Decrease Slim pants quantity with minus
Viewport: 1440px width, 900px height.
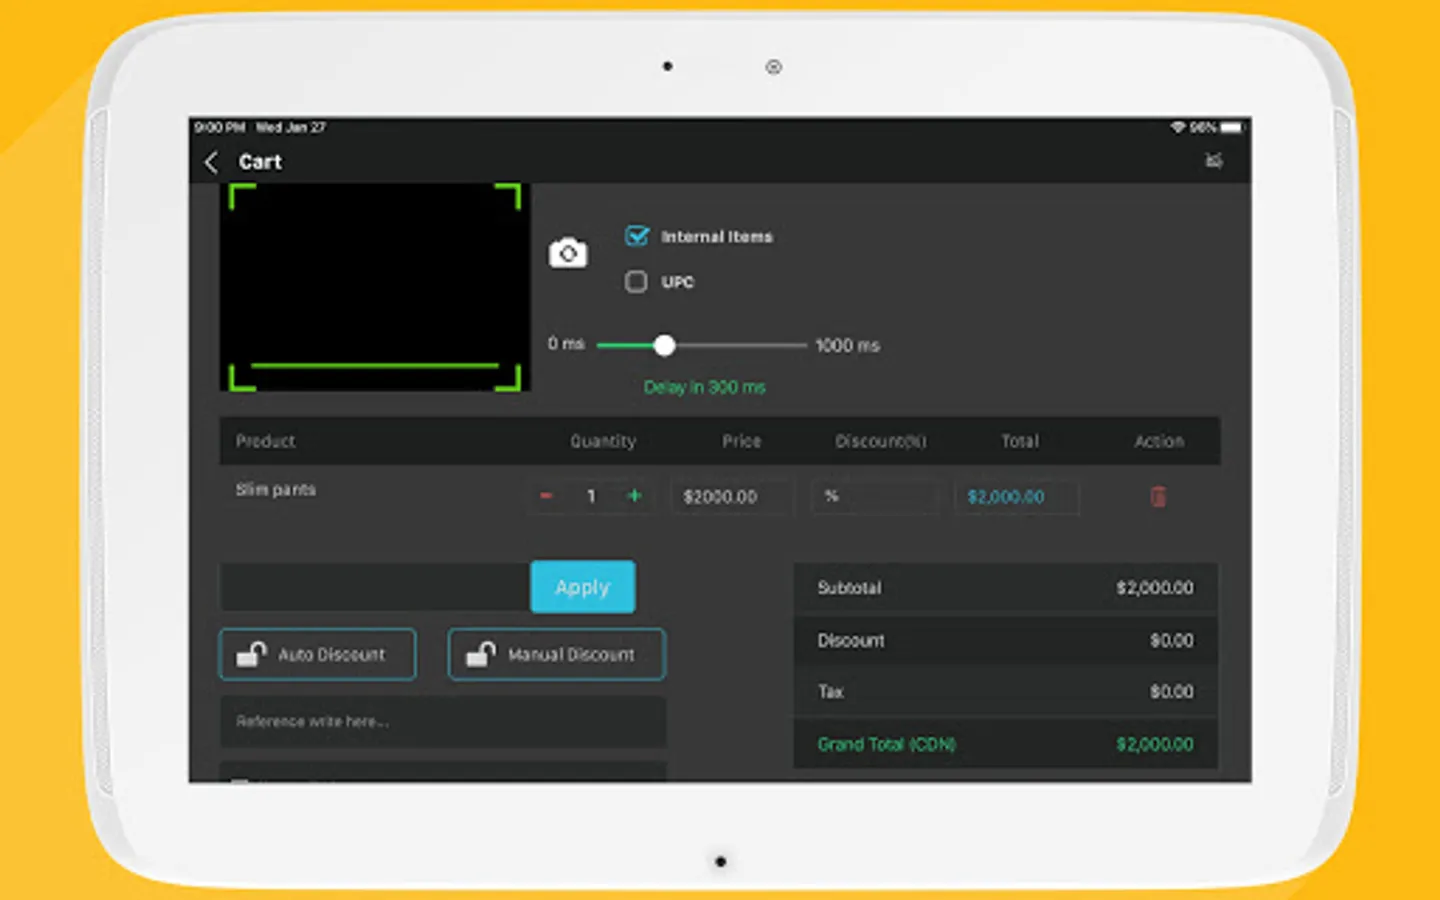pyautogui.click(x=546, y=496)
